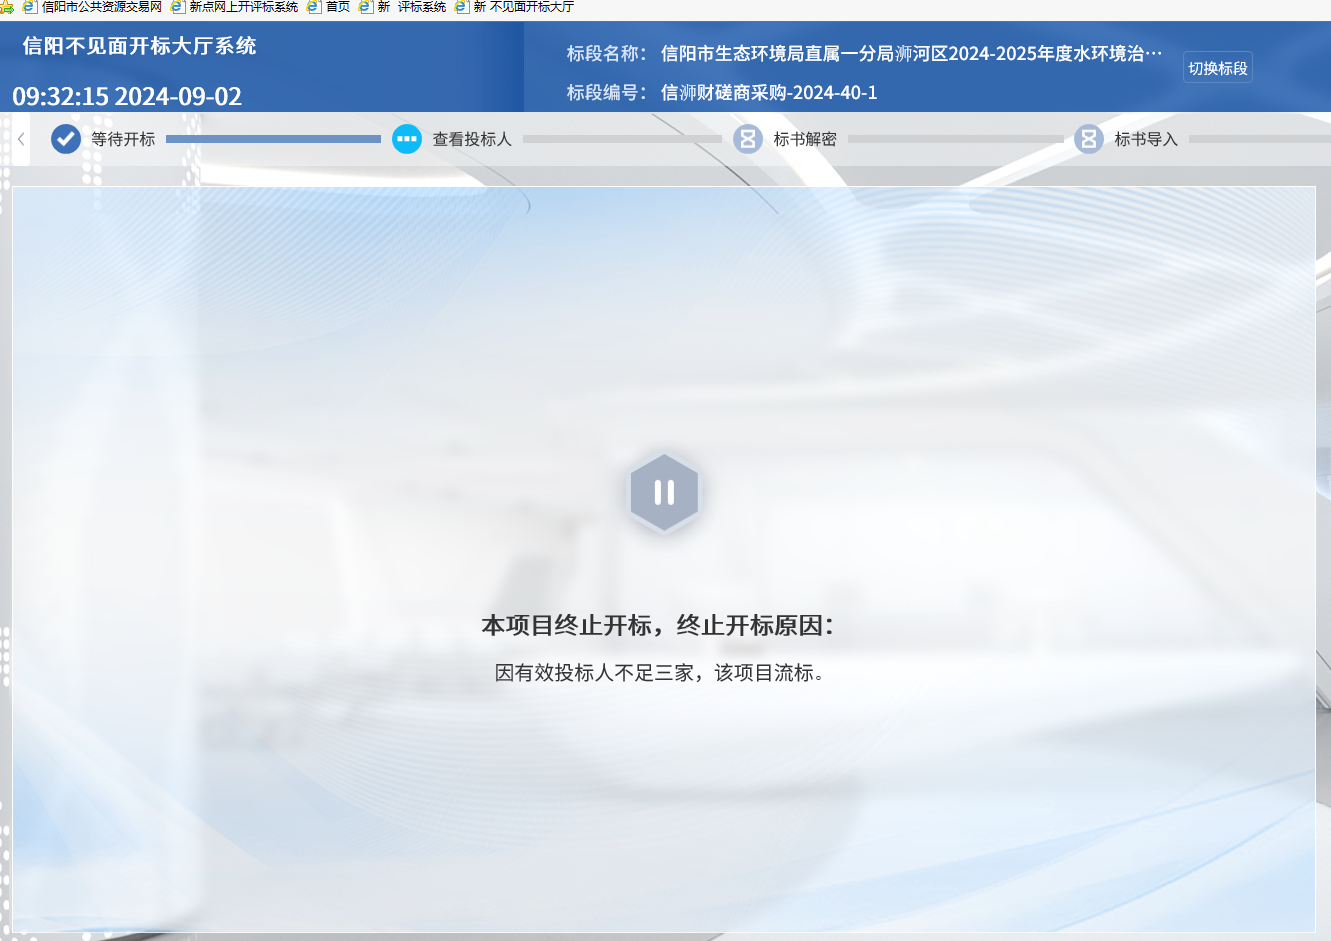Viewport: 1331px width, 941px height.
Task: Click the message 因有效投标人不足三家，该项目流标
Action: click(660, 673)
